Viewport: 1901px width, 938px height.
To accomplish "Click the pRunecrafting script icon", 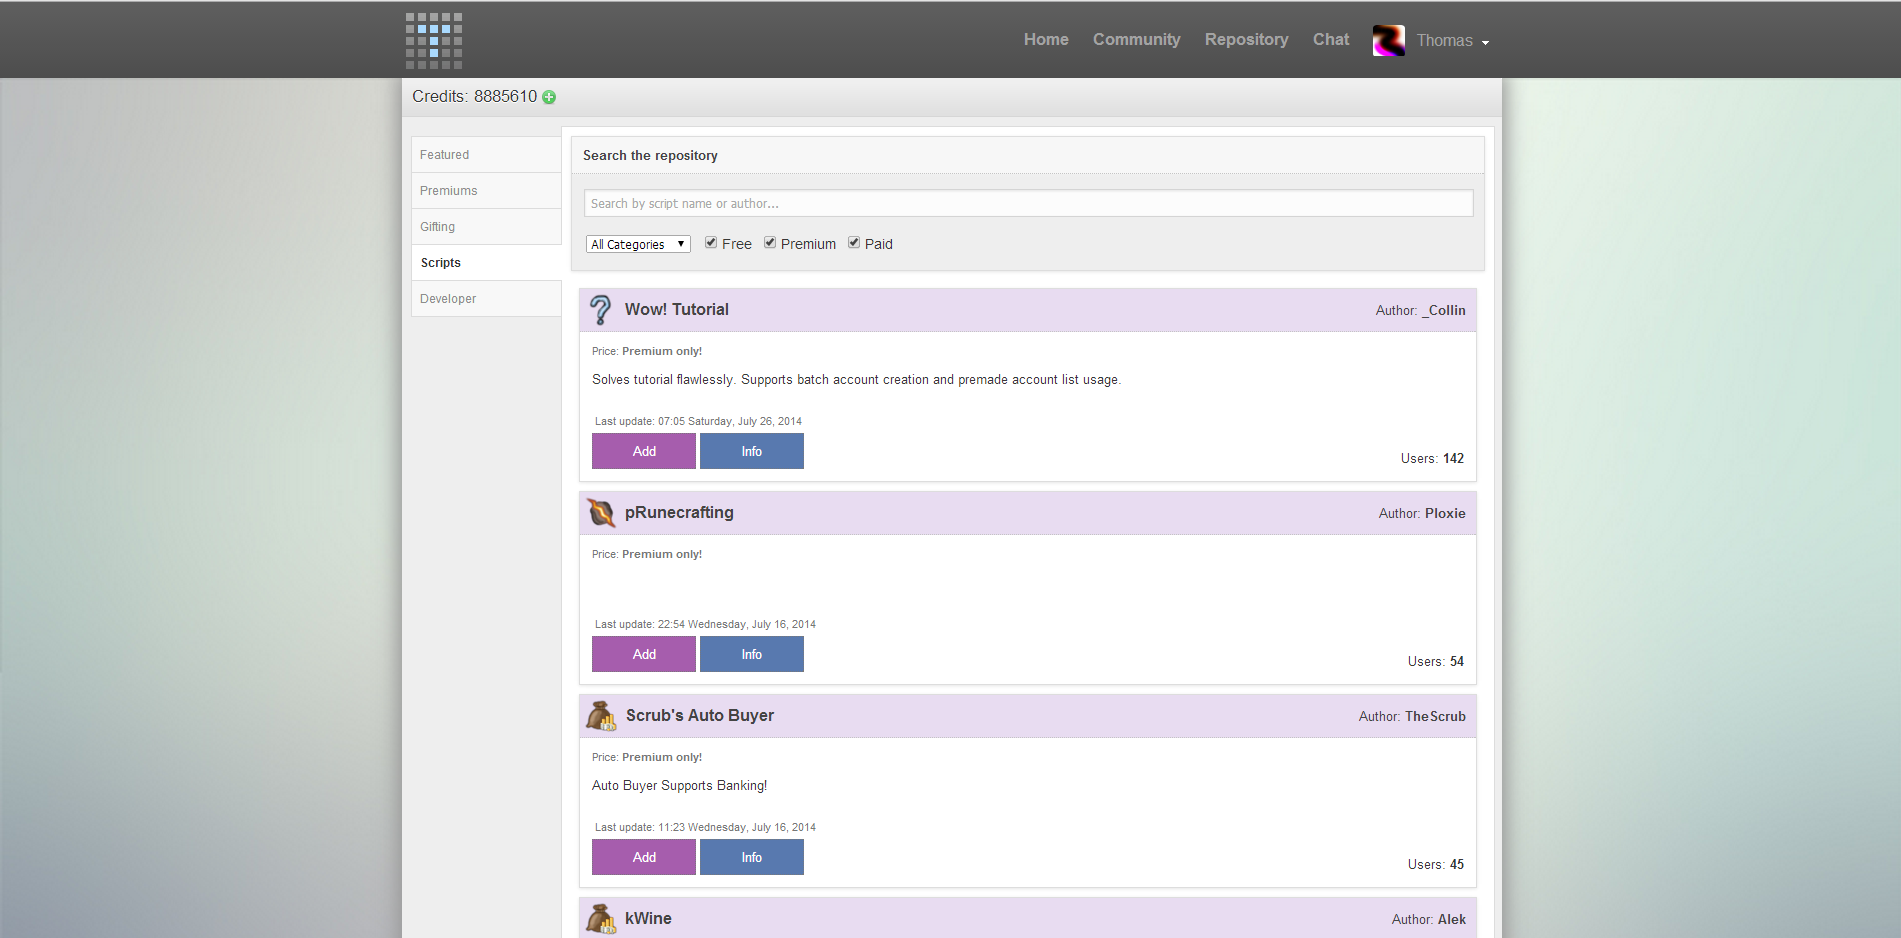I will click(601, 513).
